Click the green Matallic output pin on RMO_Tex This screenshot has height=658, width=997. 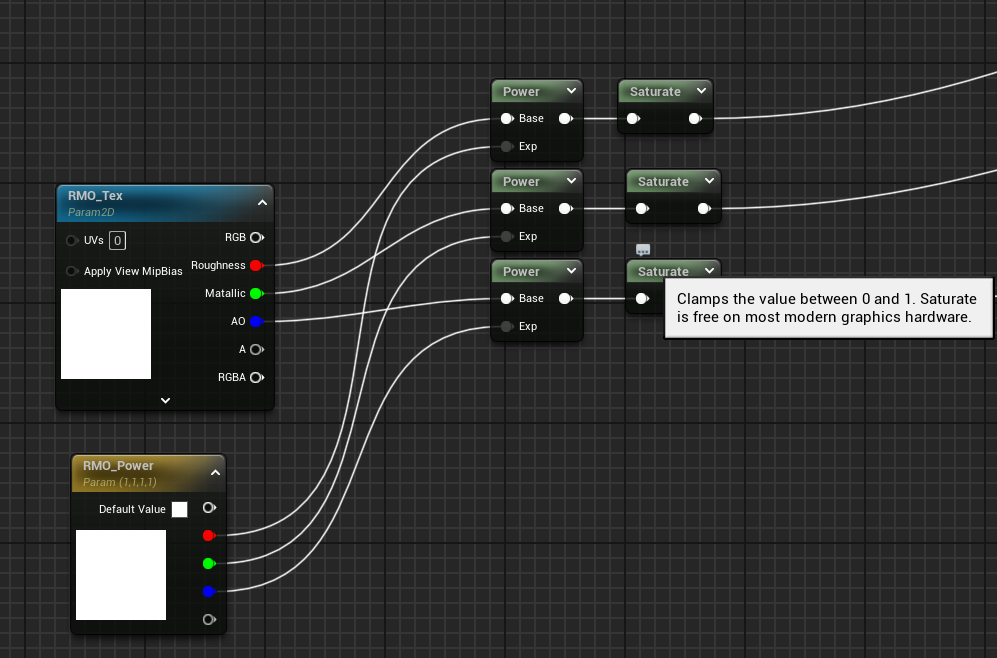257,294
